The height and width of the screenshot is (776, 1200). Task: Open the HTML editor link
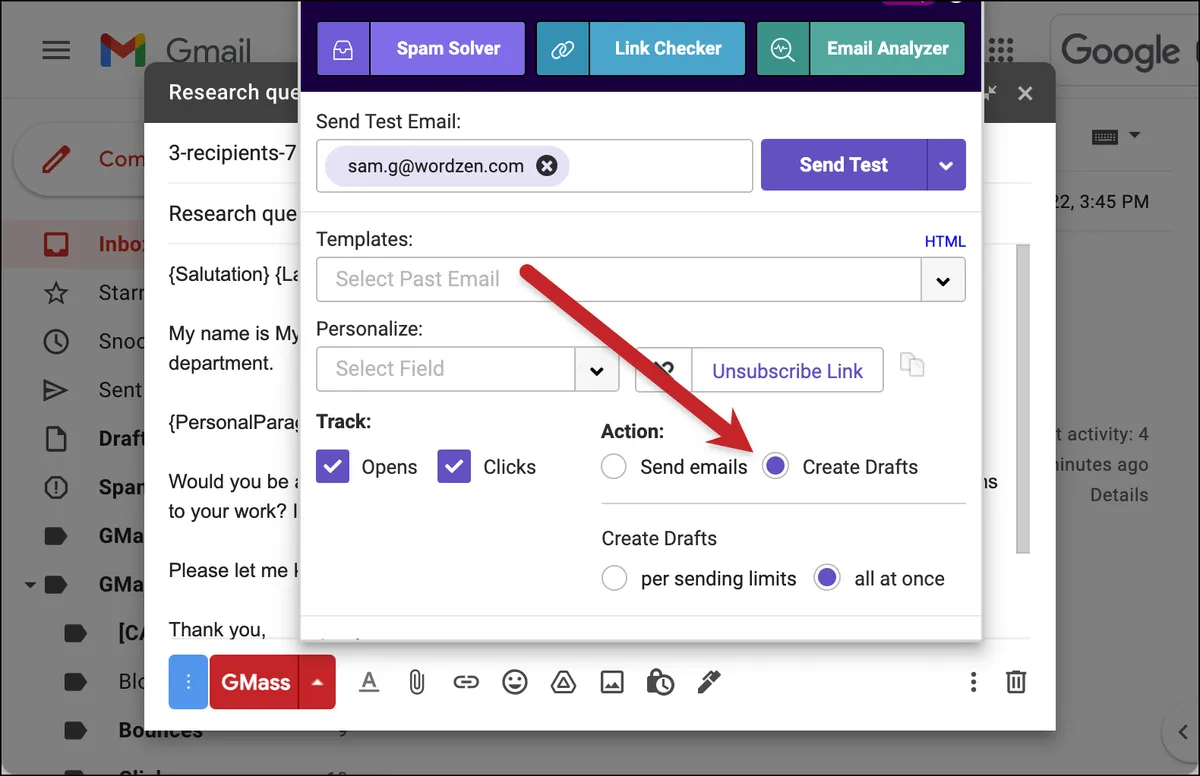click(945, 241)
